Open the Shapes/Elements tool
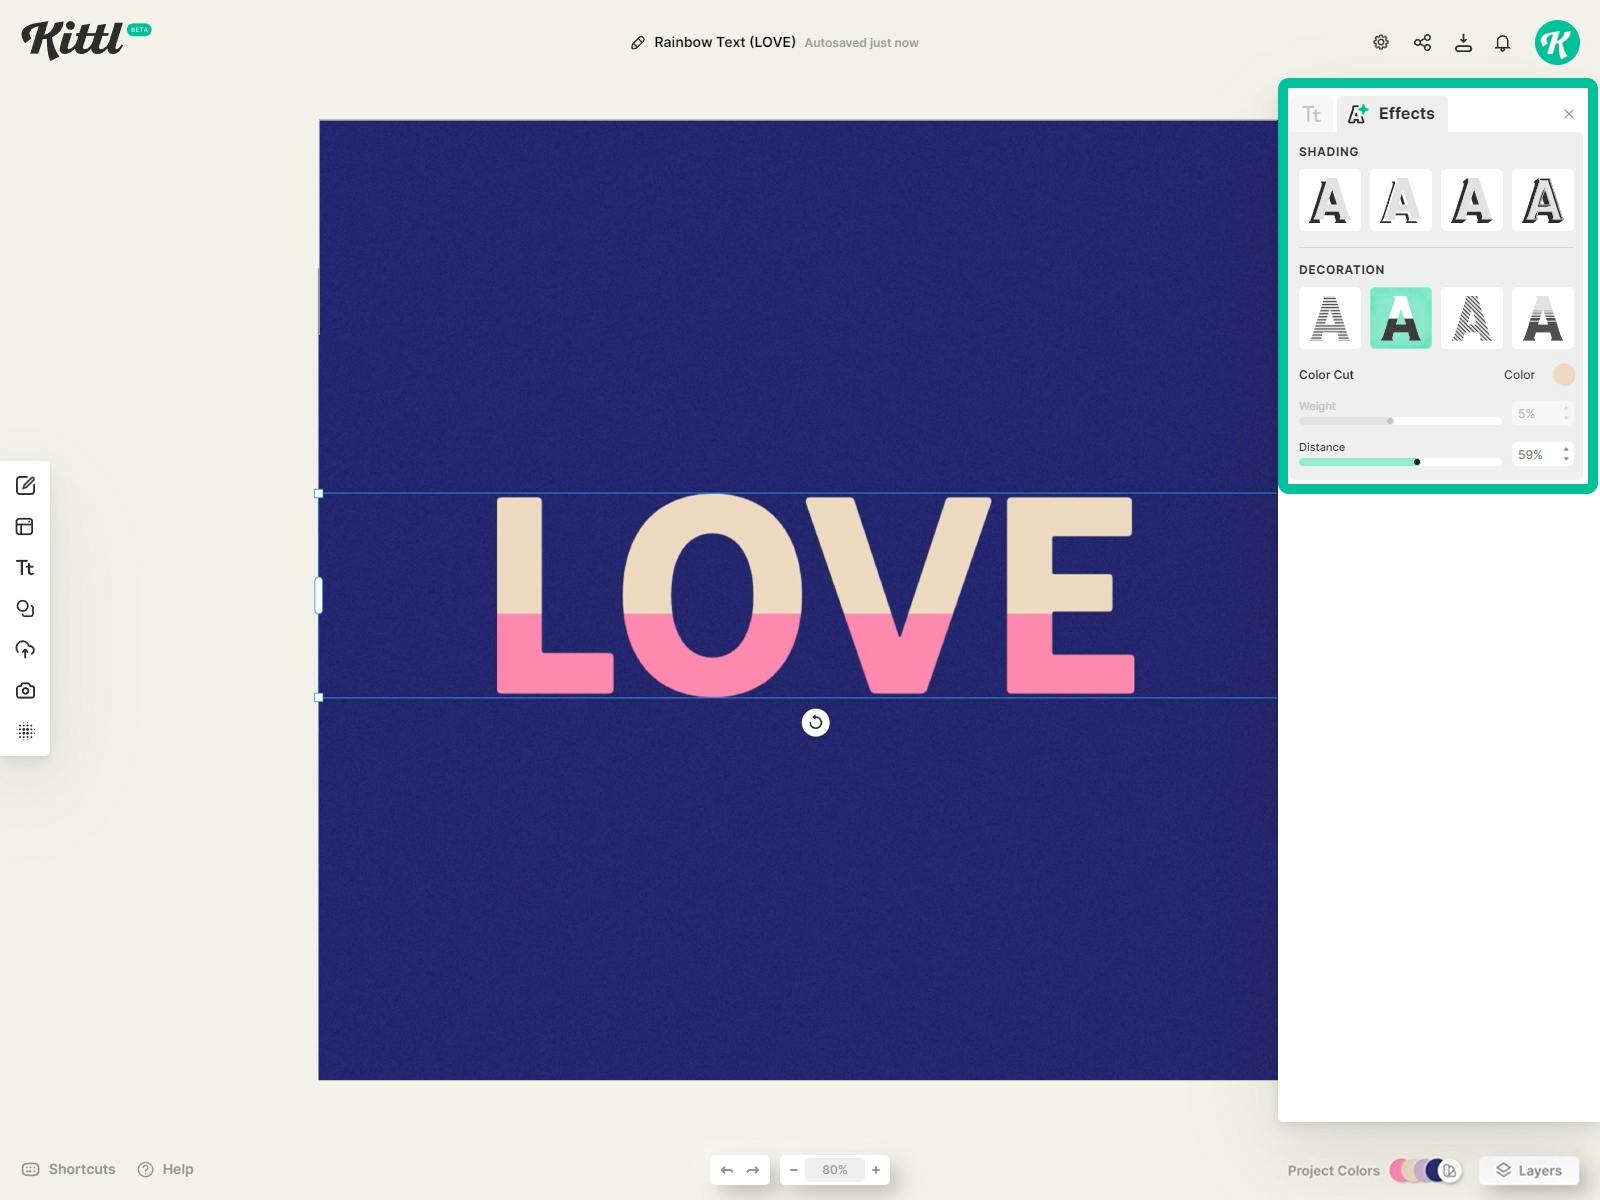Viewport: 1600px width, 1200px height. tap(26, 609)
